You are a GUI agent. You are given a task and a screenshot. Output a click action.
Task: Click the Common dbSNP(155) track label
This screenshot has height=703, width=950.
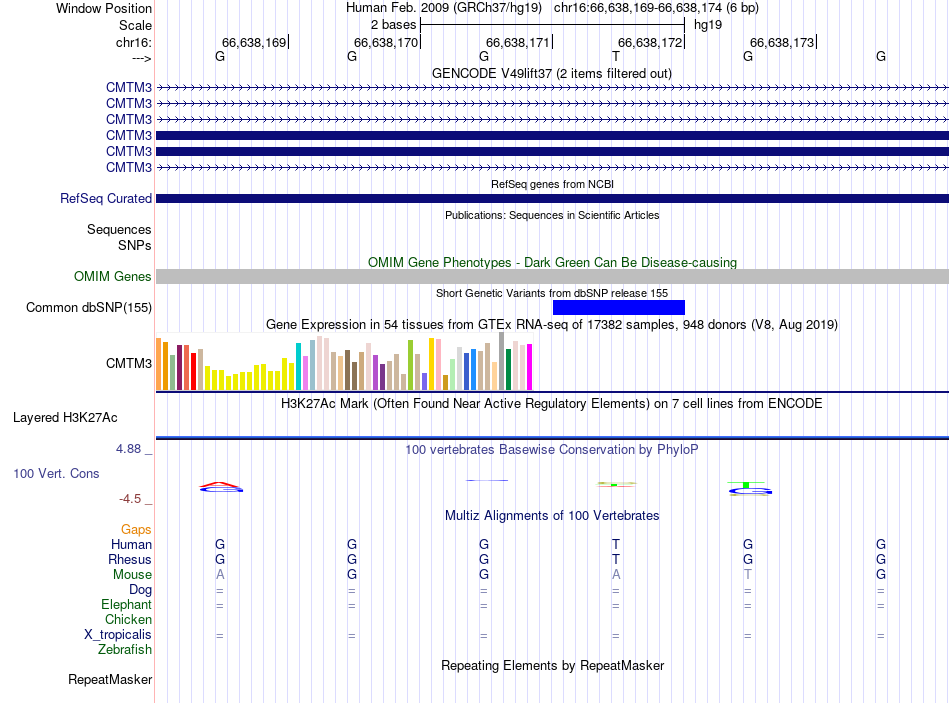(88, 307)
